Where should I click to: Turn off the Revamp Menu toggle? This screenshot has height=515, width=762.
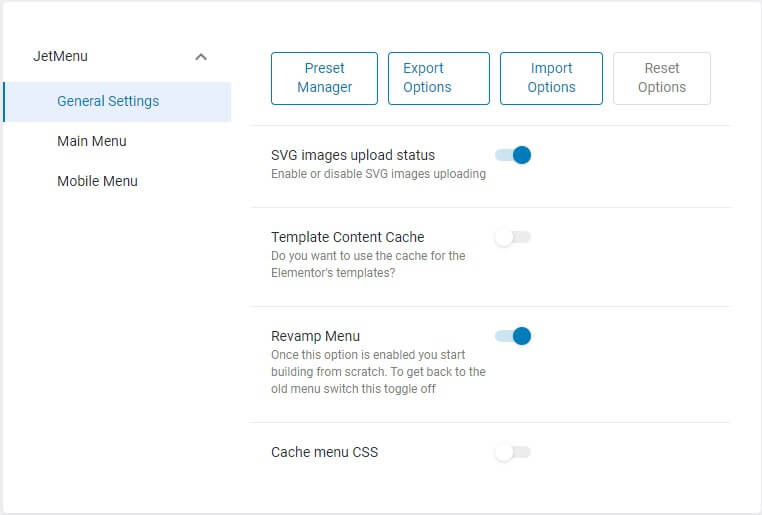[x=513, y=336]
